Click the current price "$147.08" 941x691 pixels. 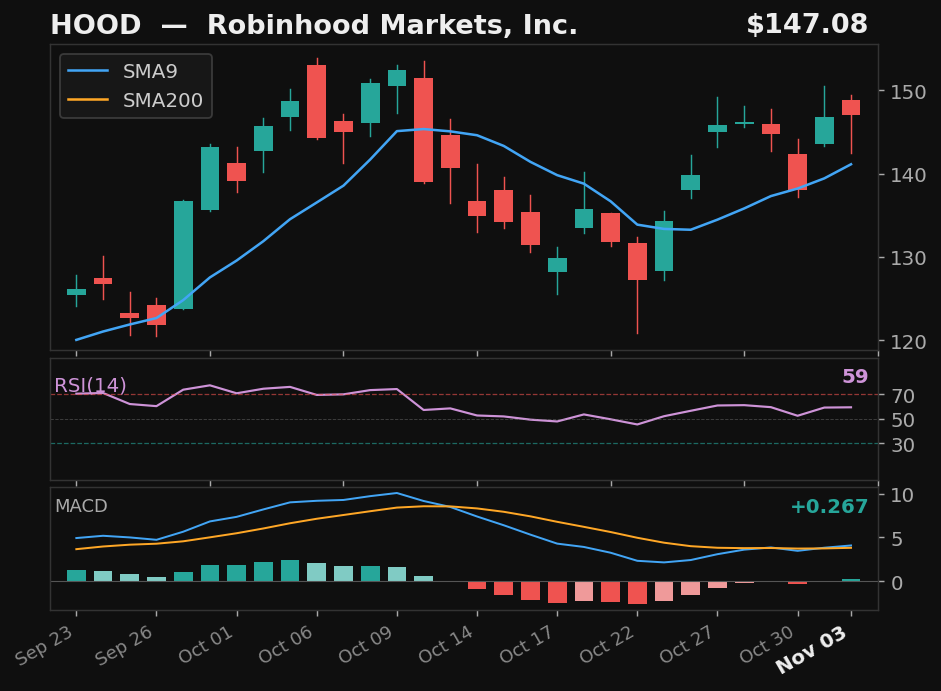click(x=807, y=25)
